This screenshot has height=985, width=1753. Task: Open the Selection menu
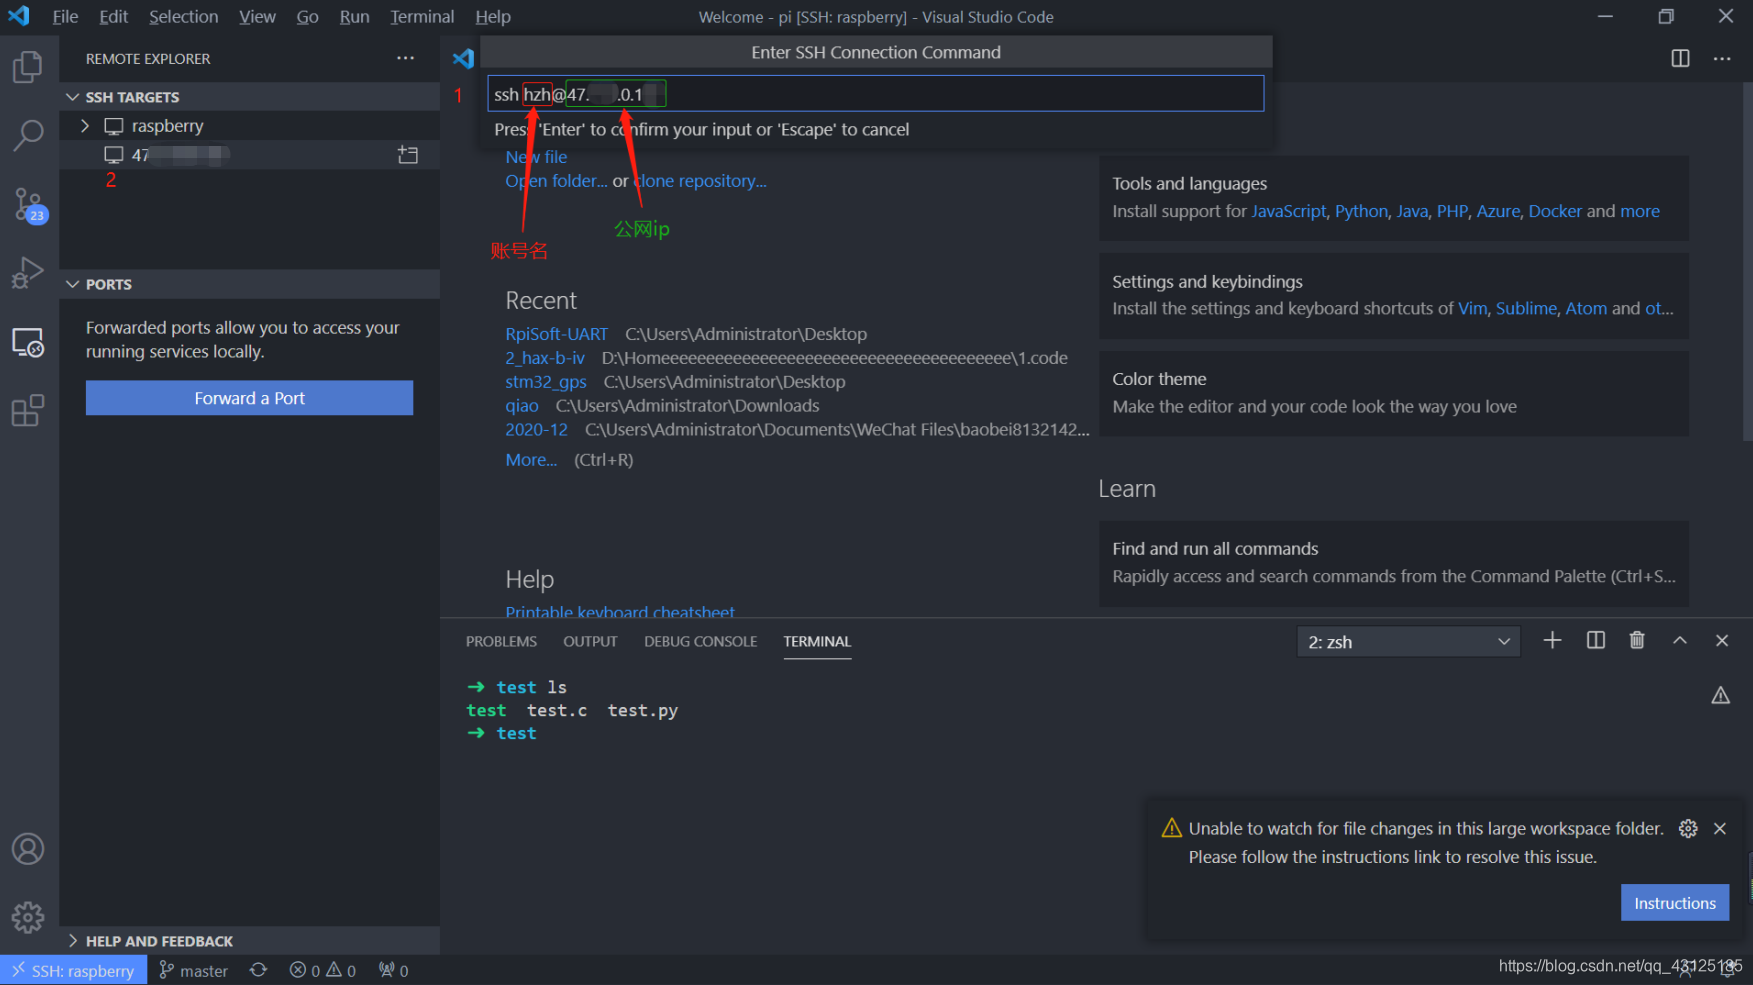[x=183, y=17]
